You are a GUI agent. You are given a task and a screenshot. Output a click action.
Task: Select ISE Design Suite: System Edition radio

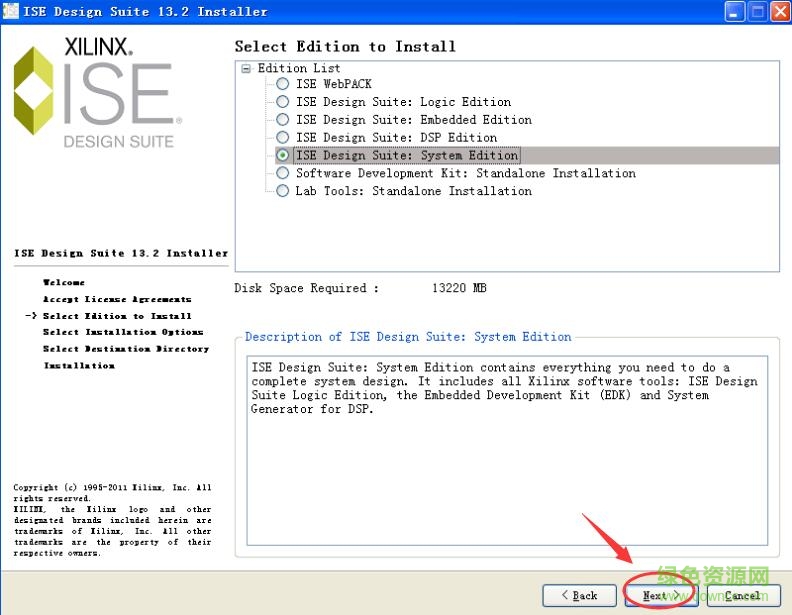(283, 156)
